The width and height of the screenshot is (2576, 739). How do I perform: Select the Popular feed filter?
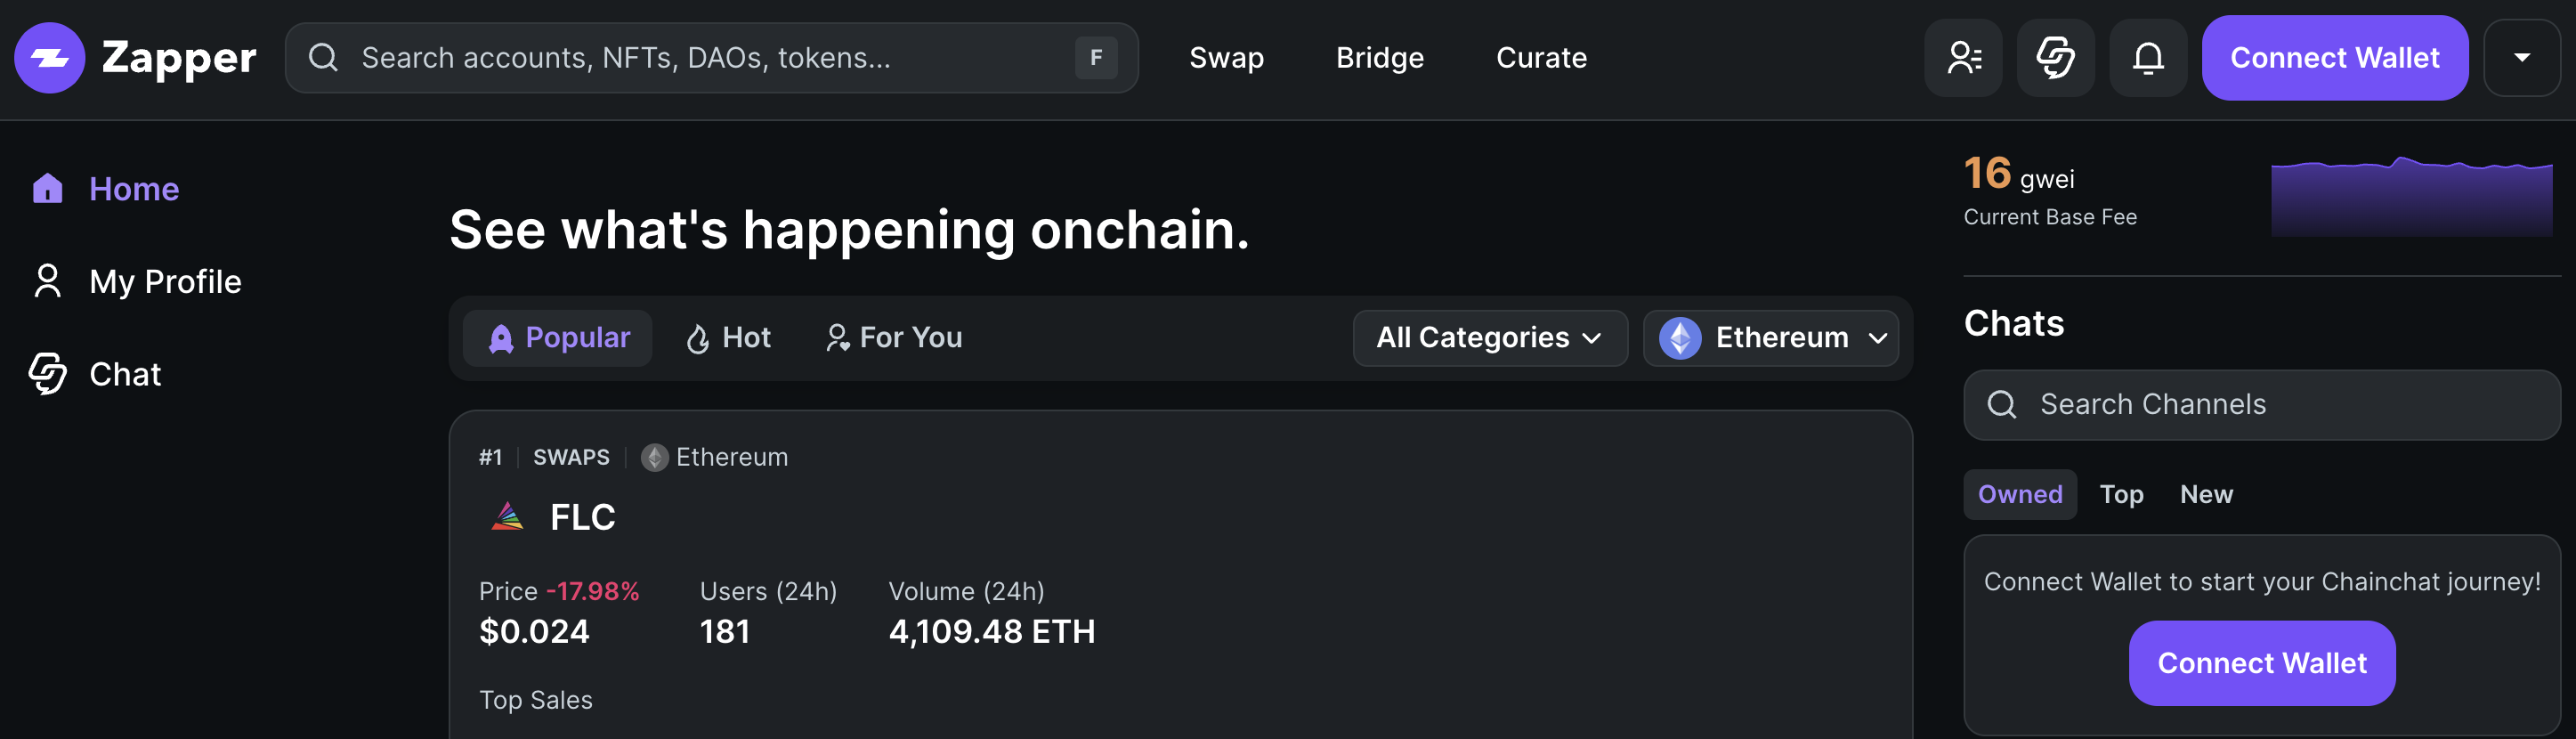tap(557, 338)
